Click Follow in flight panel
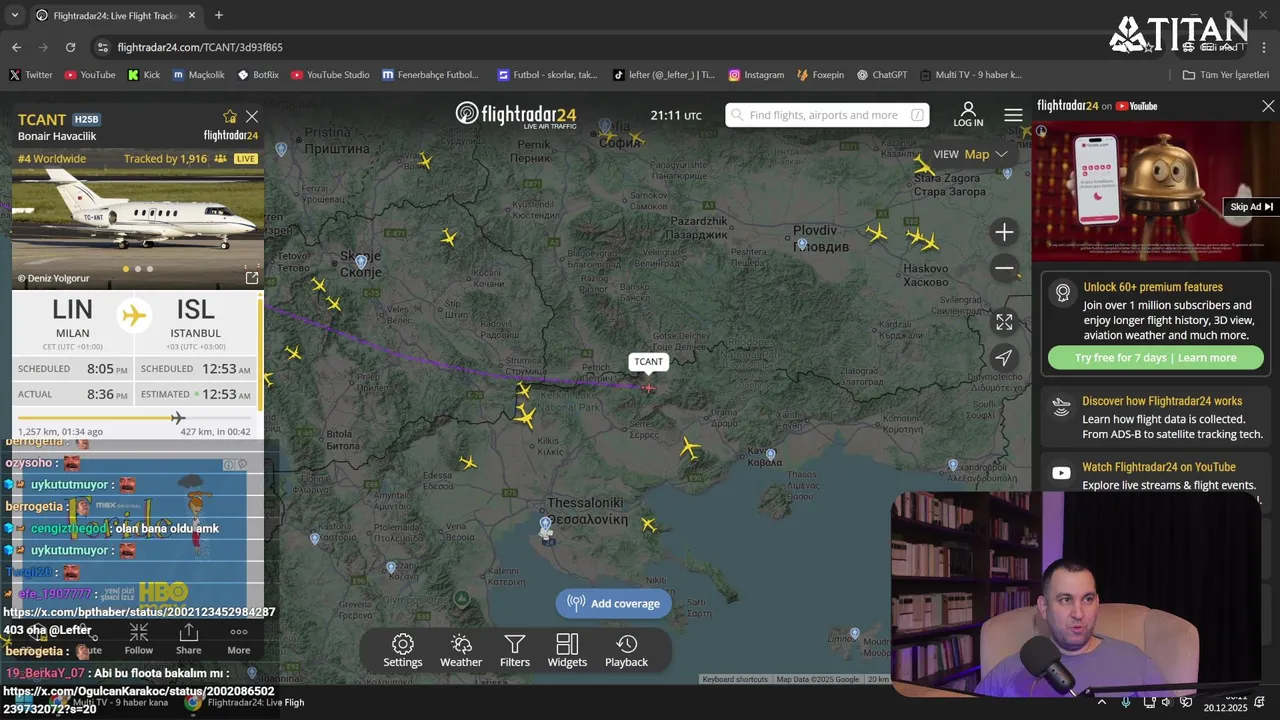The width and height of the screenshot is (1280, 720). [139, 639]
